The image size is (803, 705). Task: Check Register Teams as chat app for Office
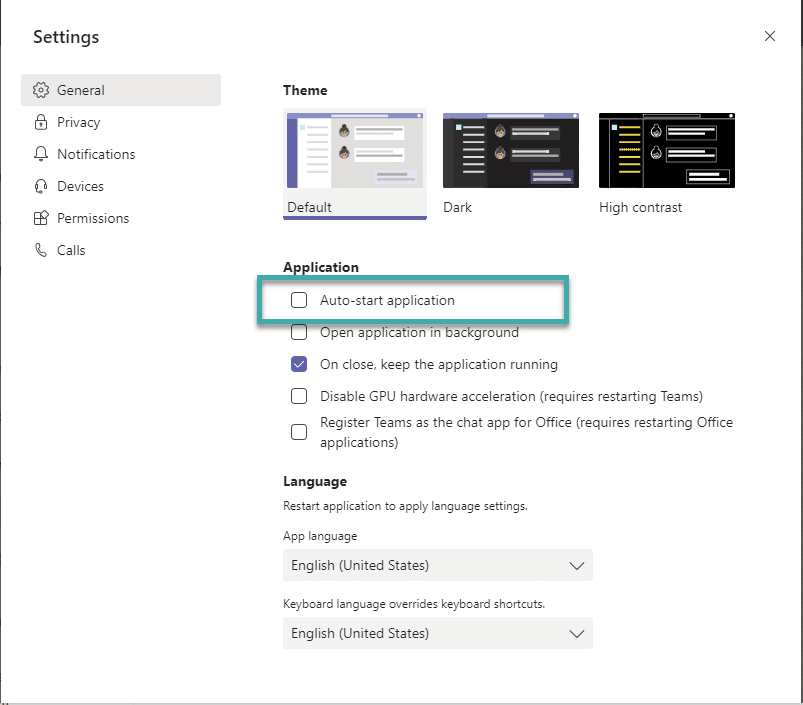[299, 432]
